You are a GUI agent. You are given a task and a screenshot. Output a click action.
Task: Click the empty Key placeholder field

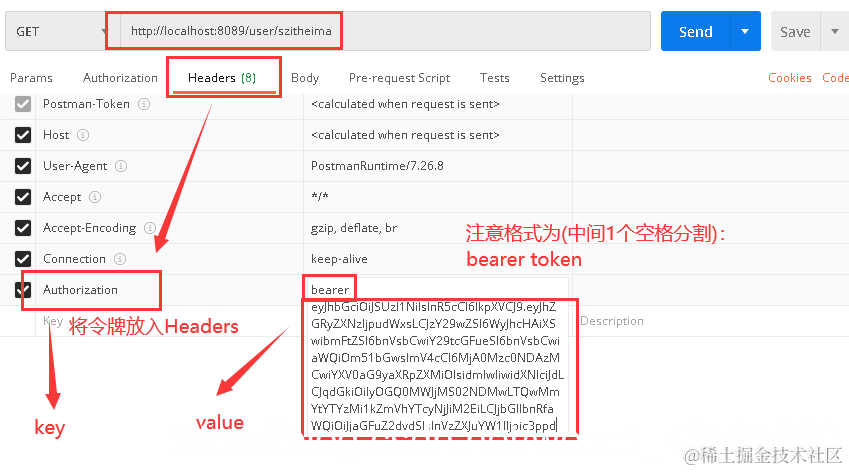(53, 321)
